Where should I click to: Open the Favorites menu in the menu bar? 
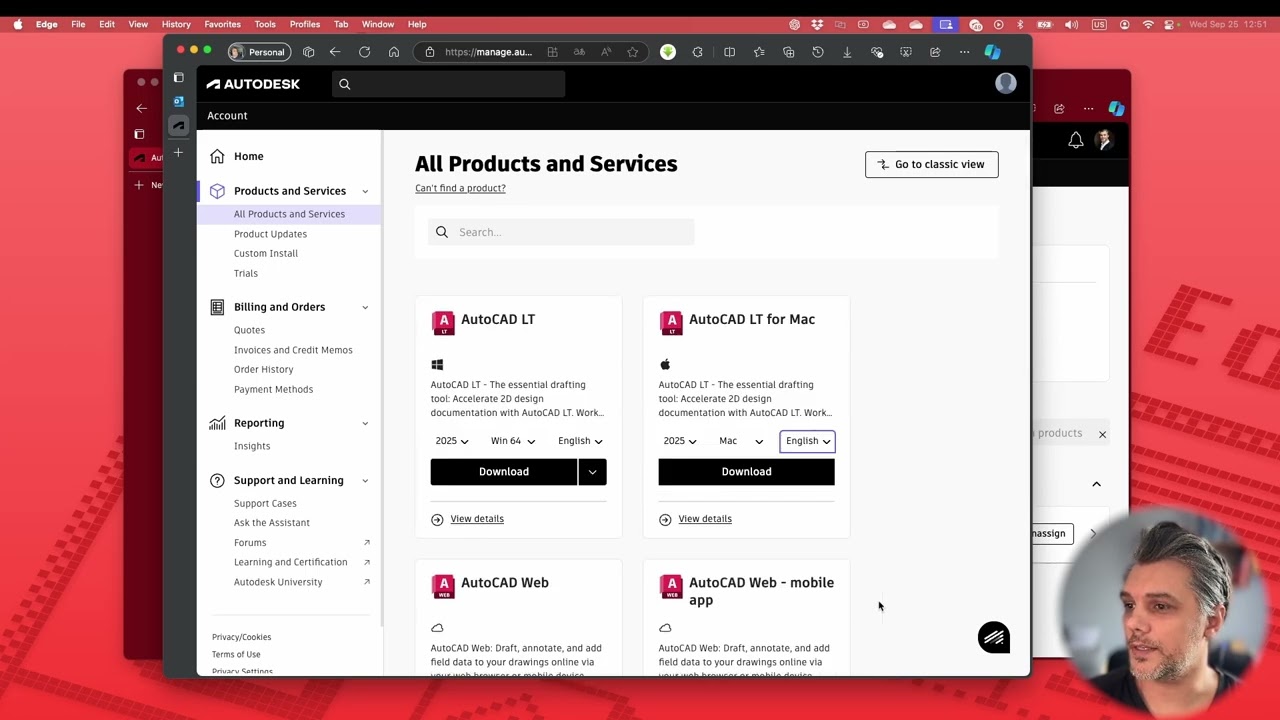222,24
